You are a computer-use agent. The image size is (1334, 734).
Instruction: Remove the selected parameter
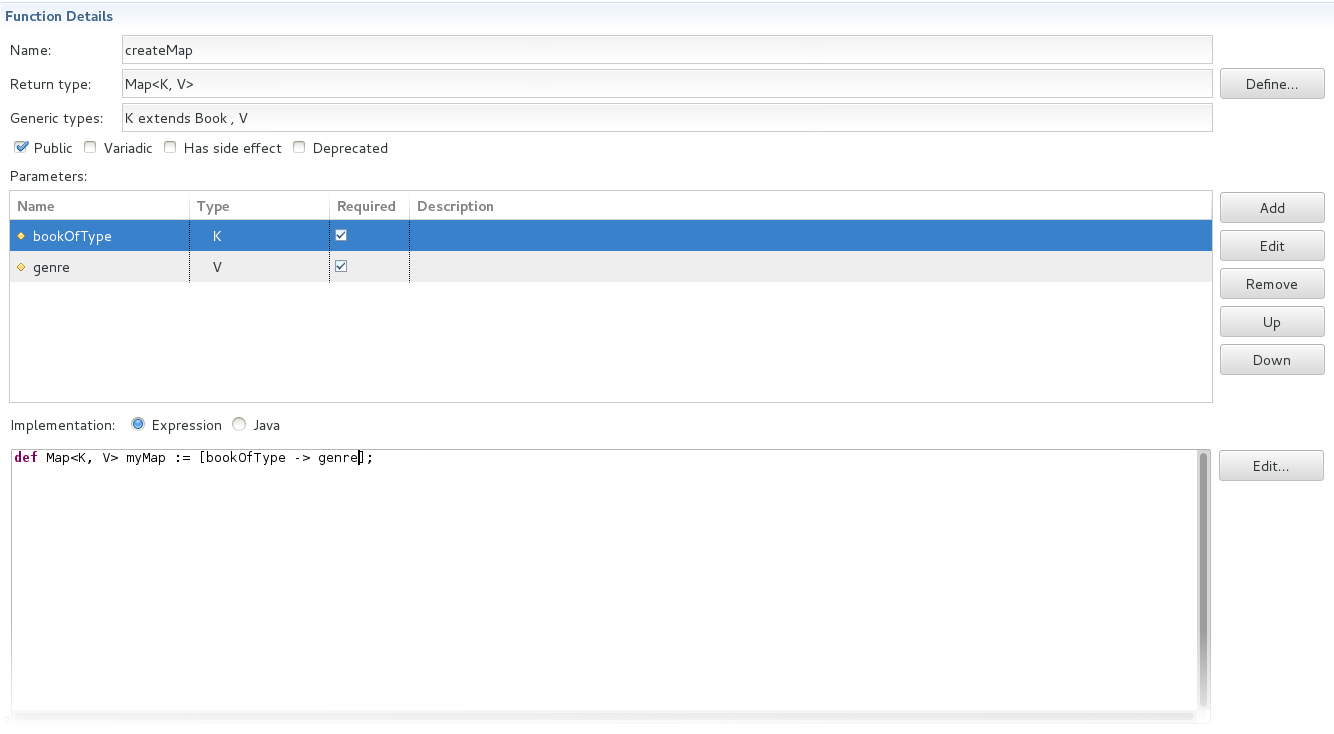tap(1272, 284)
